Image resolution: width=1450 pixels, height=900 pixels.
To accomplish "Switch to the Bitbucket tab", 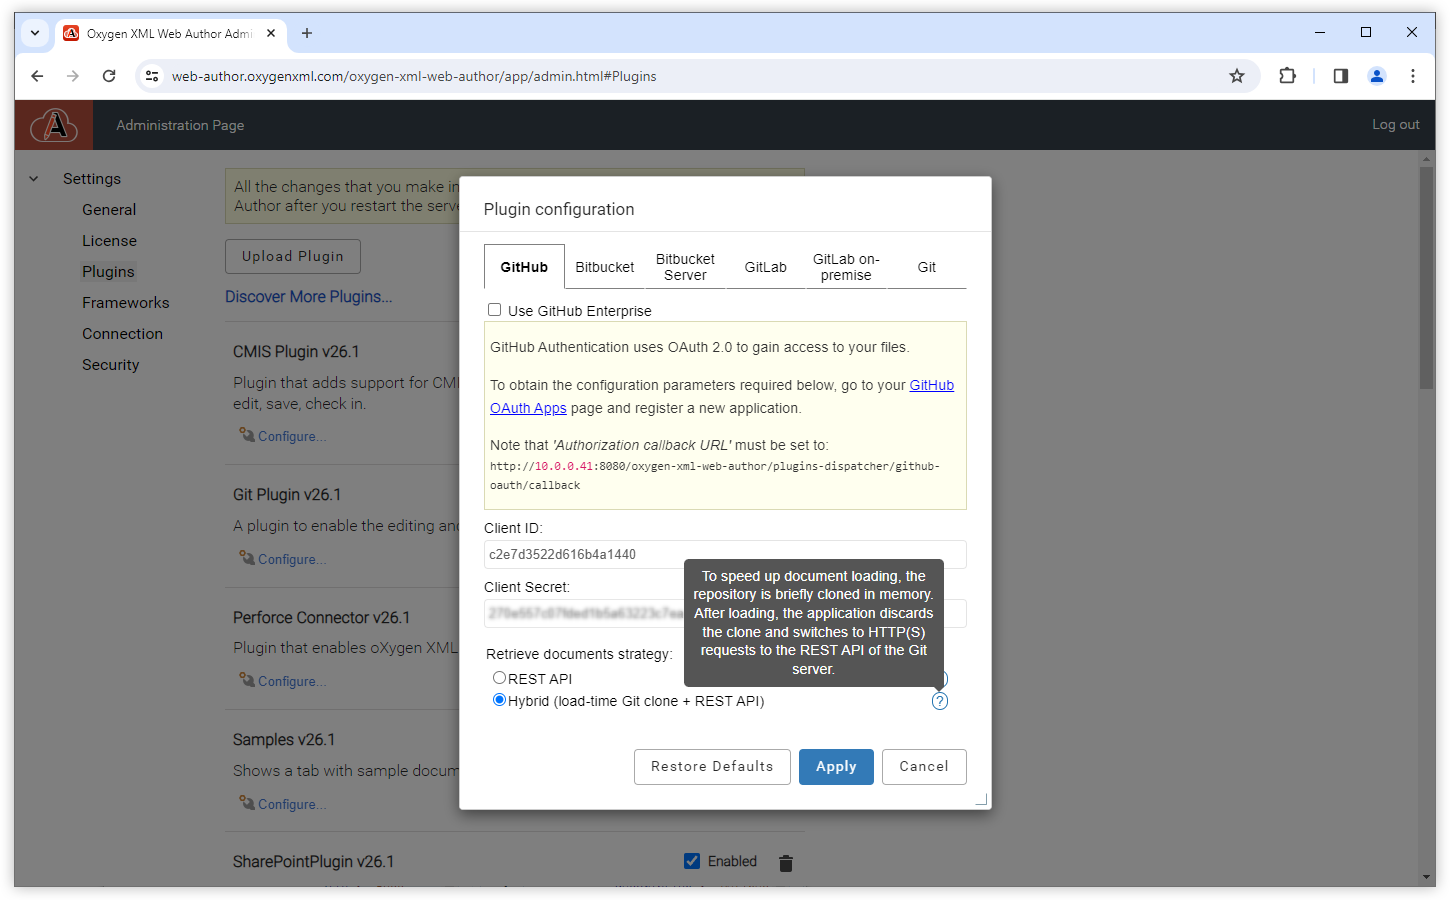I will point(605,267).
